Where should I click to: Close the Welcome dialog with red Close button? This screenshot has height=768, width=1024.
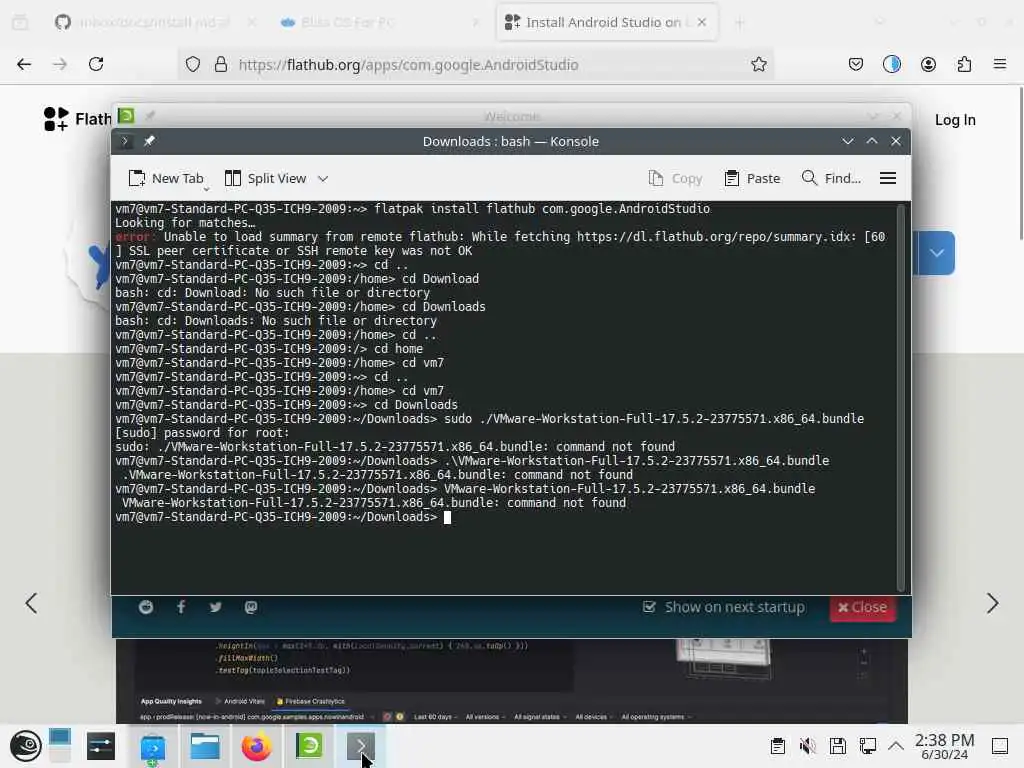(862, 607)
